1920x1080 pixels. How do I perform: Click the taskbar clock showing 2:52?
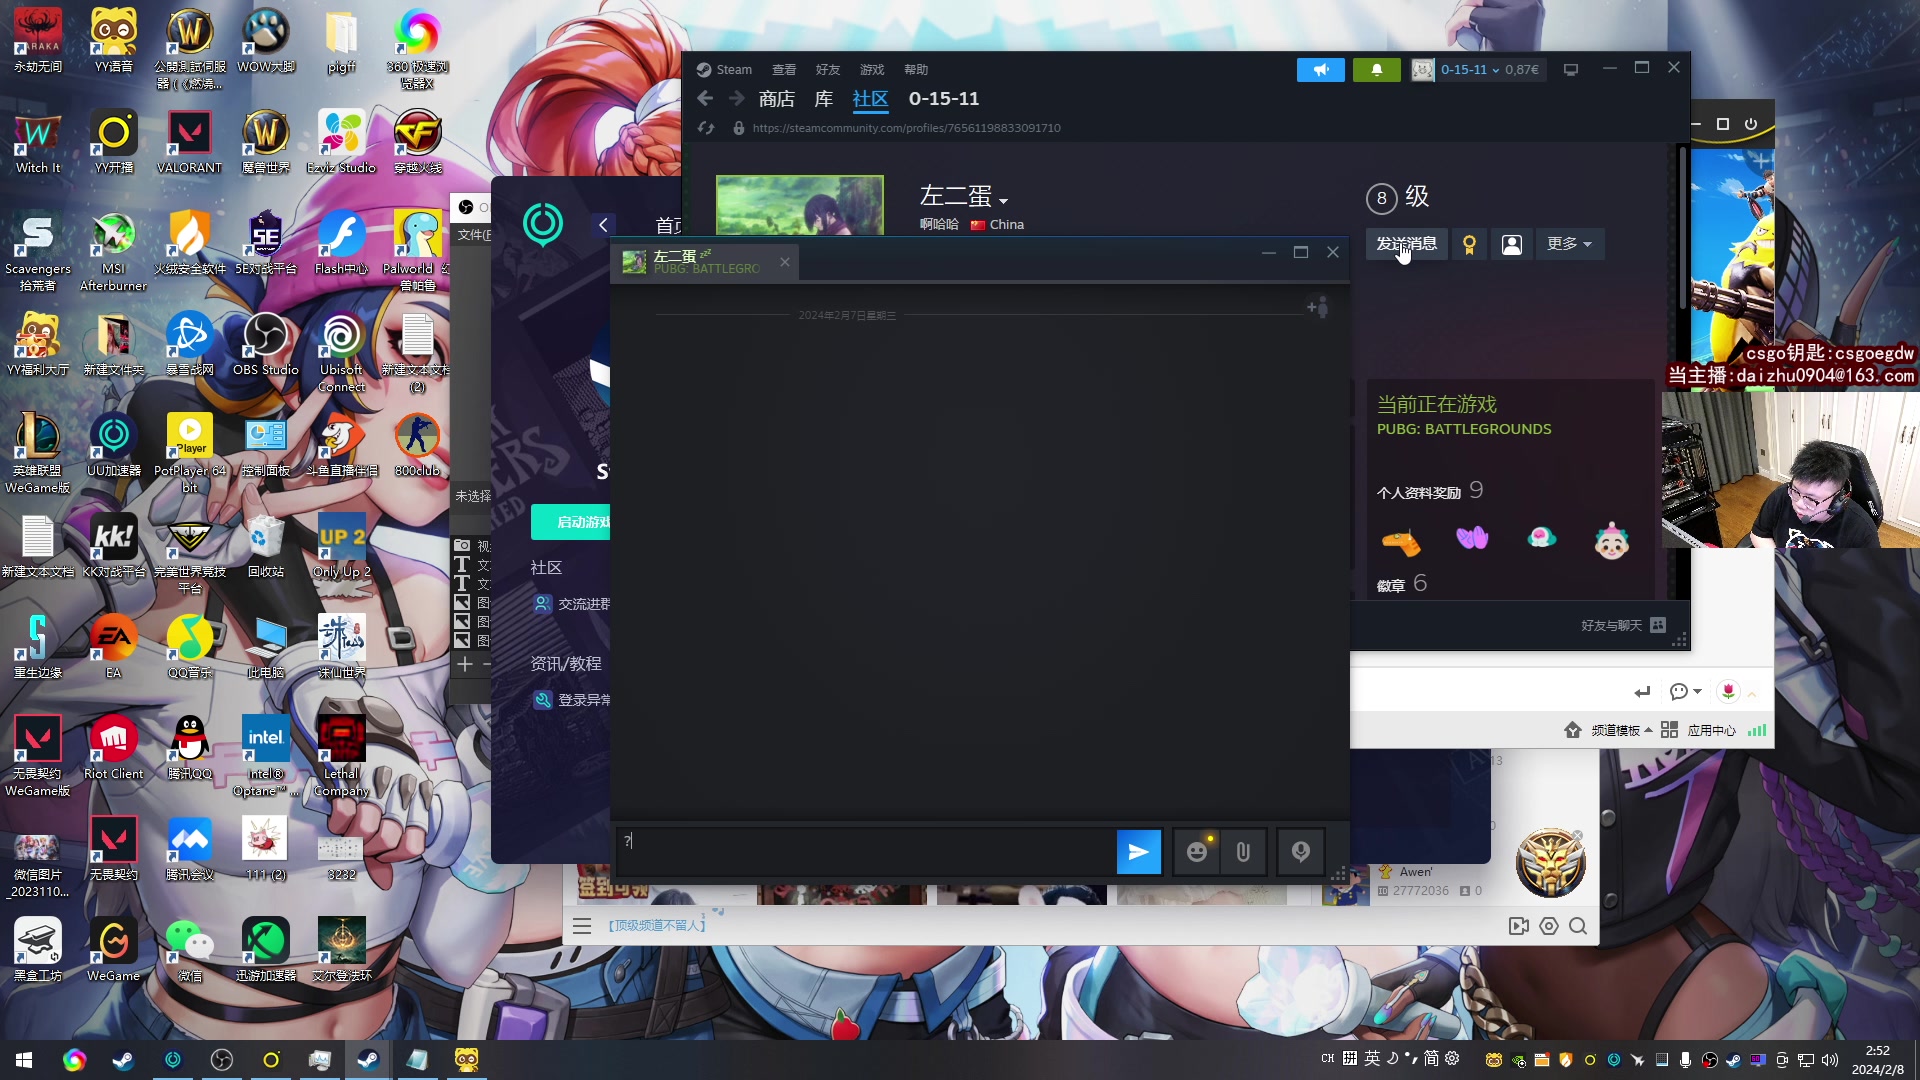(x=1878, y=1060)
